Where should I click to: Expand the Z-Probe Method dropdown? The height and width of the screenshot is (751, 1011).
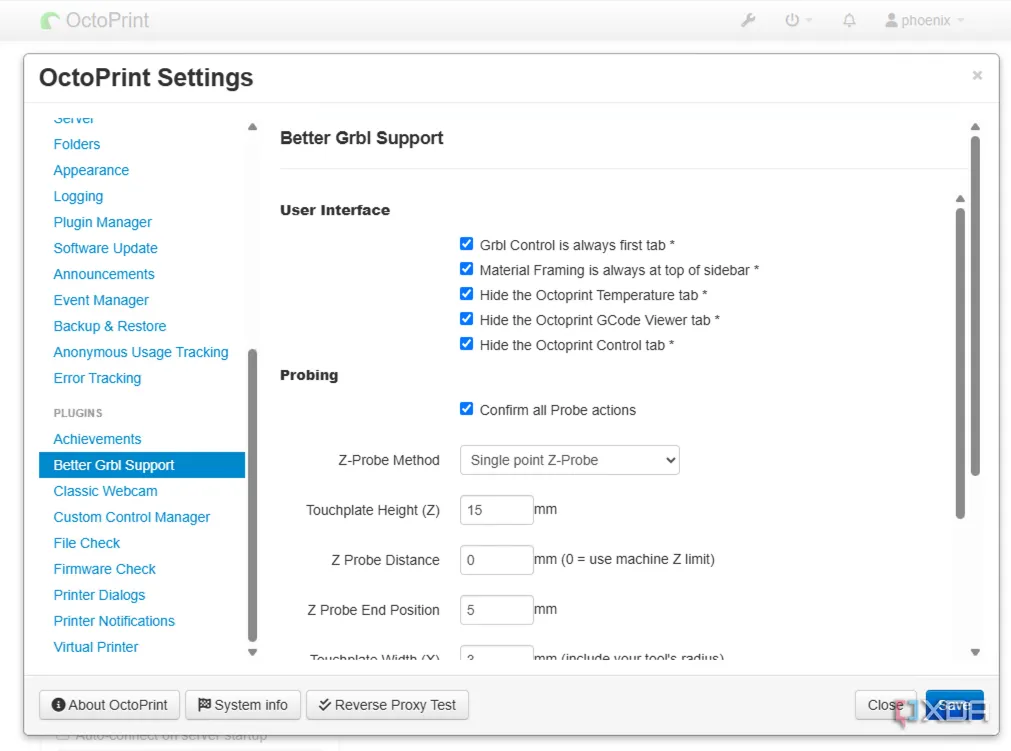pyautogui.click(x=569, y=460)
